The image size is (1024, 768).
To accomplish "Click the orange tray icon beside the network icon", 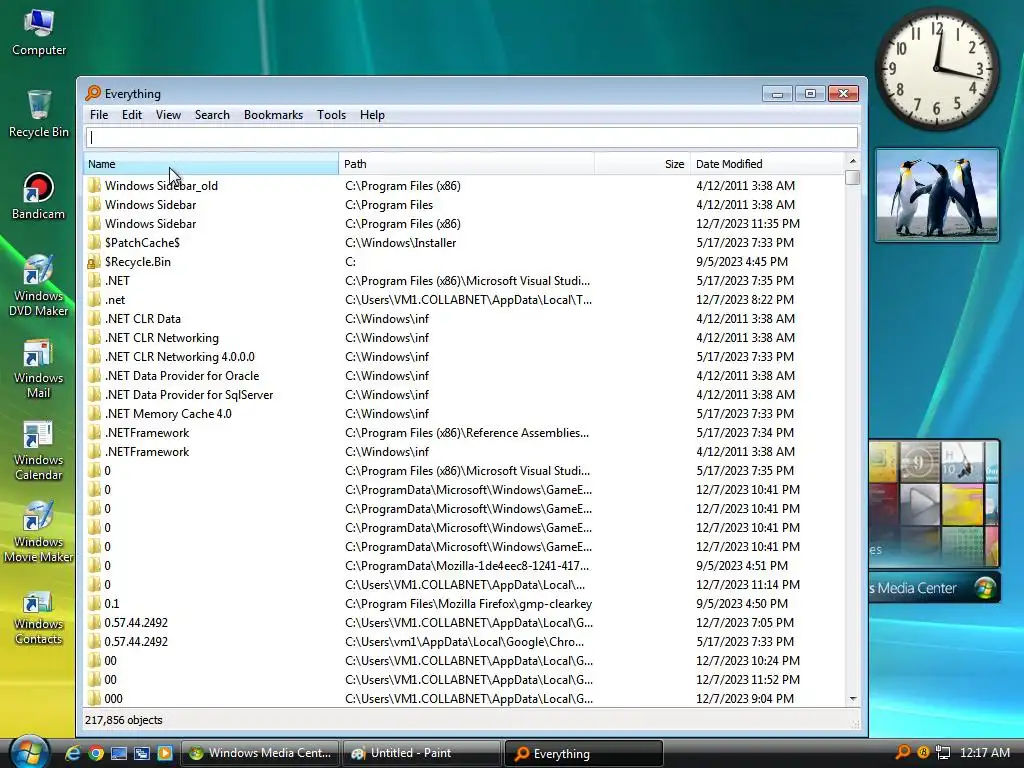I will click(923, 752).
